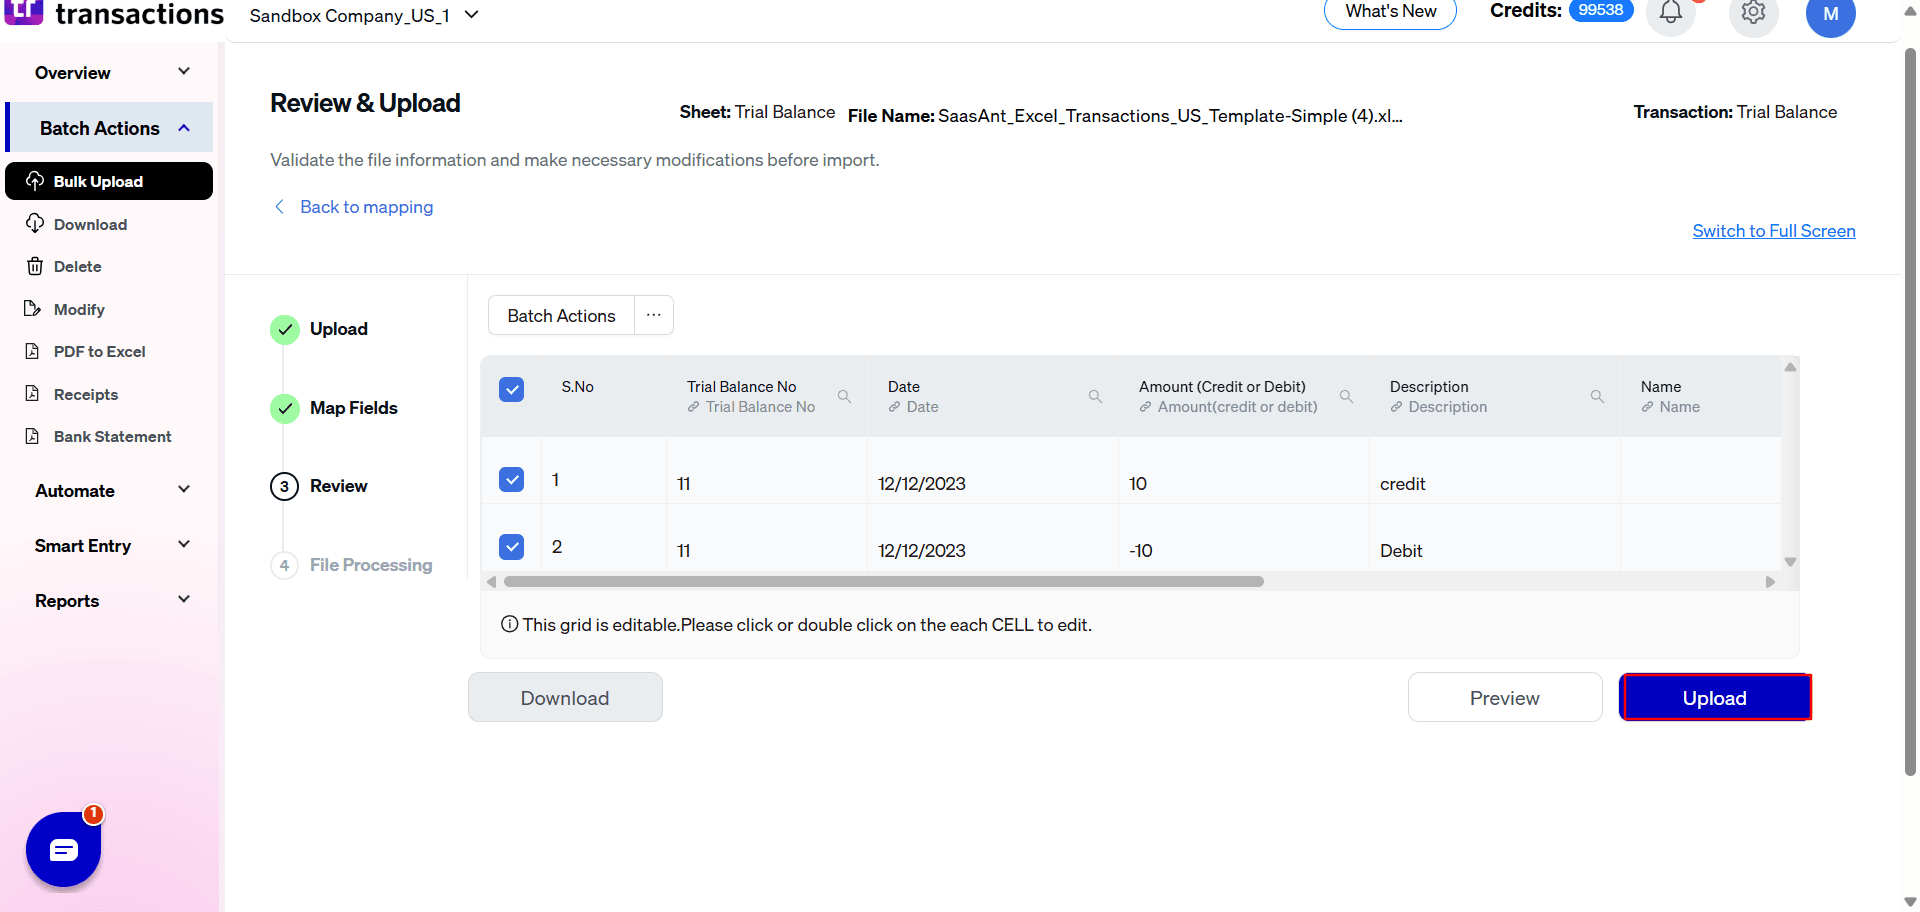Click the grey Download button below grid
1920x912 pixels.
click(565, 697)
